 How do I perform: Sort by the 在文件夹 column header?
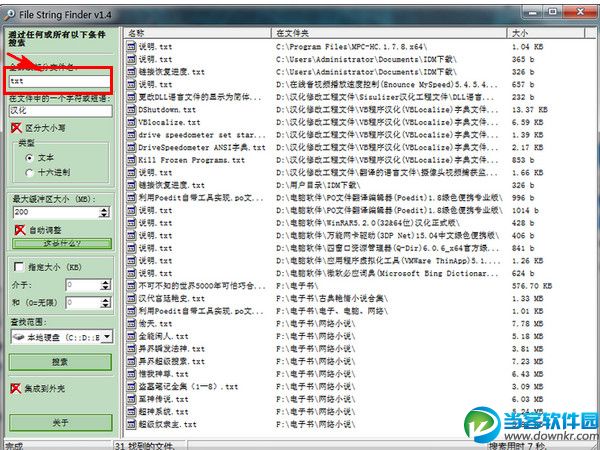click(x=390, y=33)
